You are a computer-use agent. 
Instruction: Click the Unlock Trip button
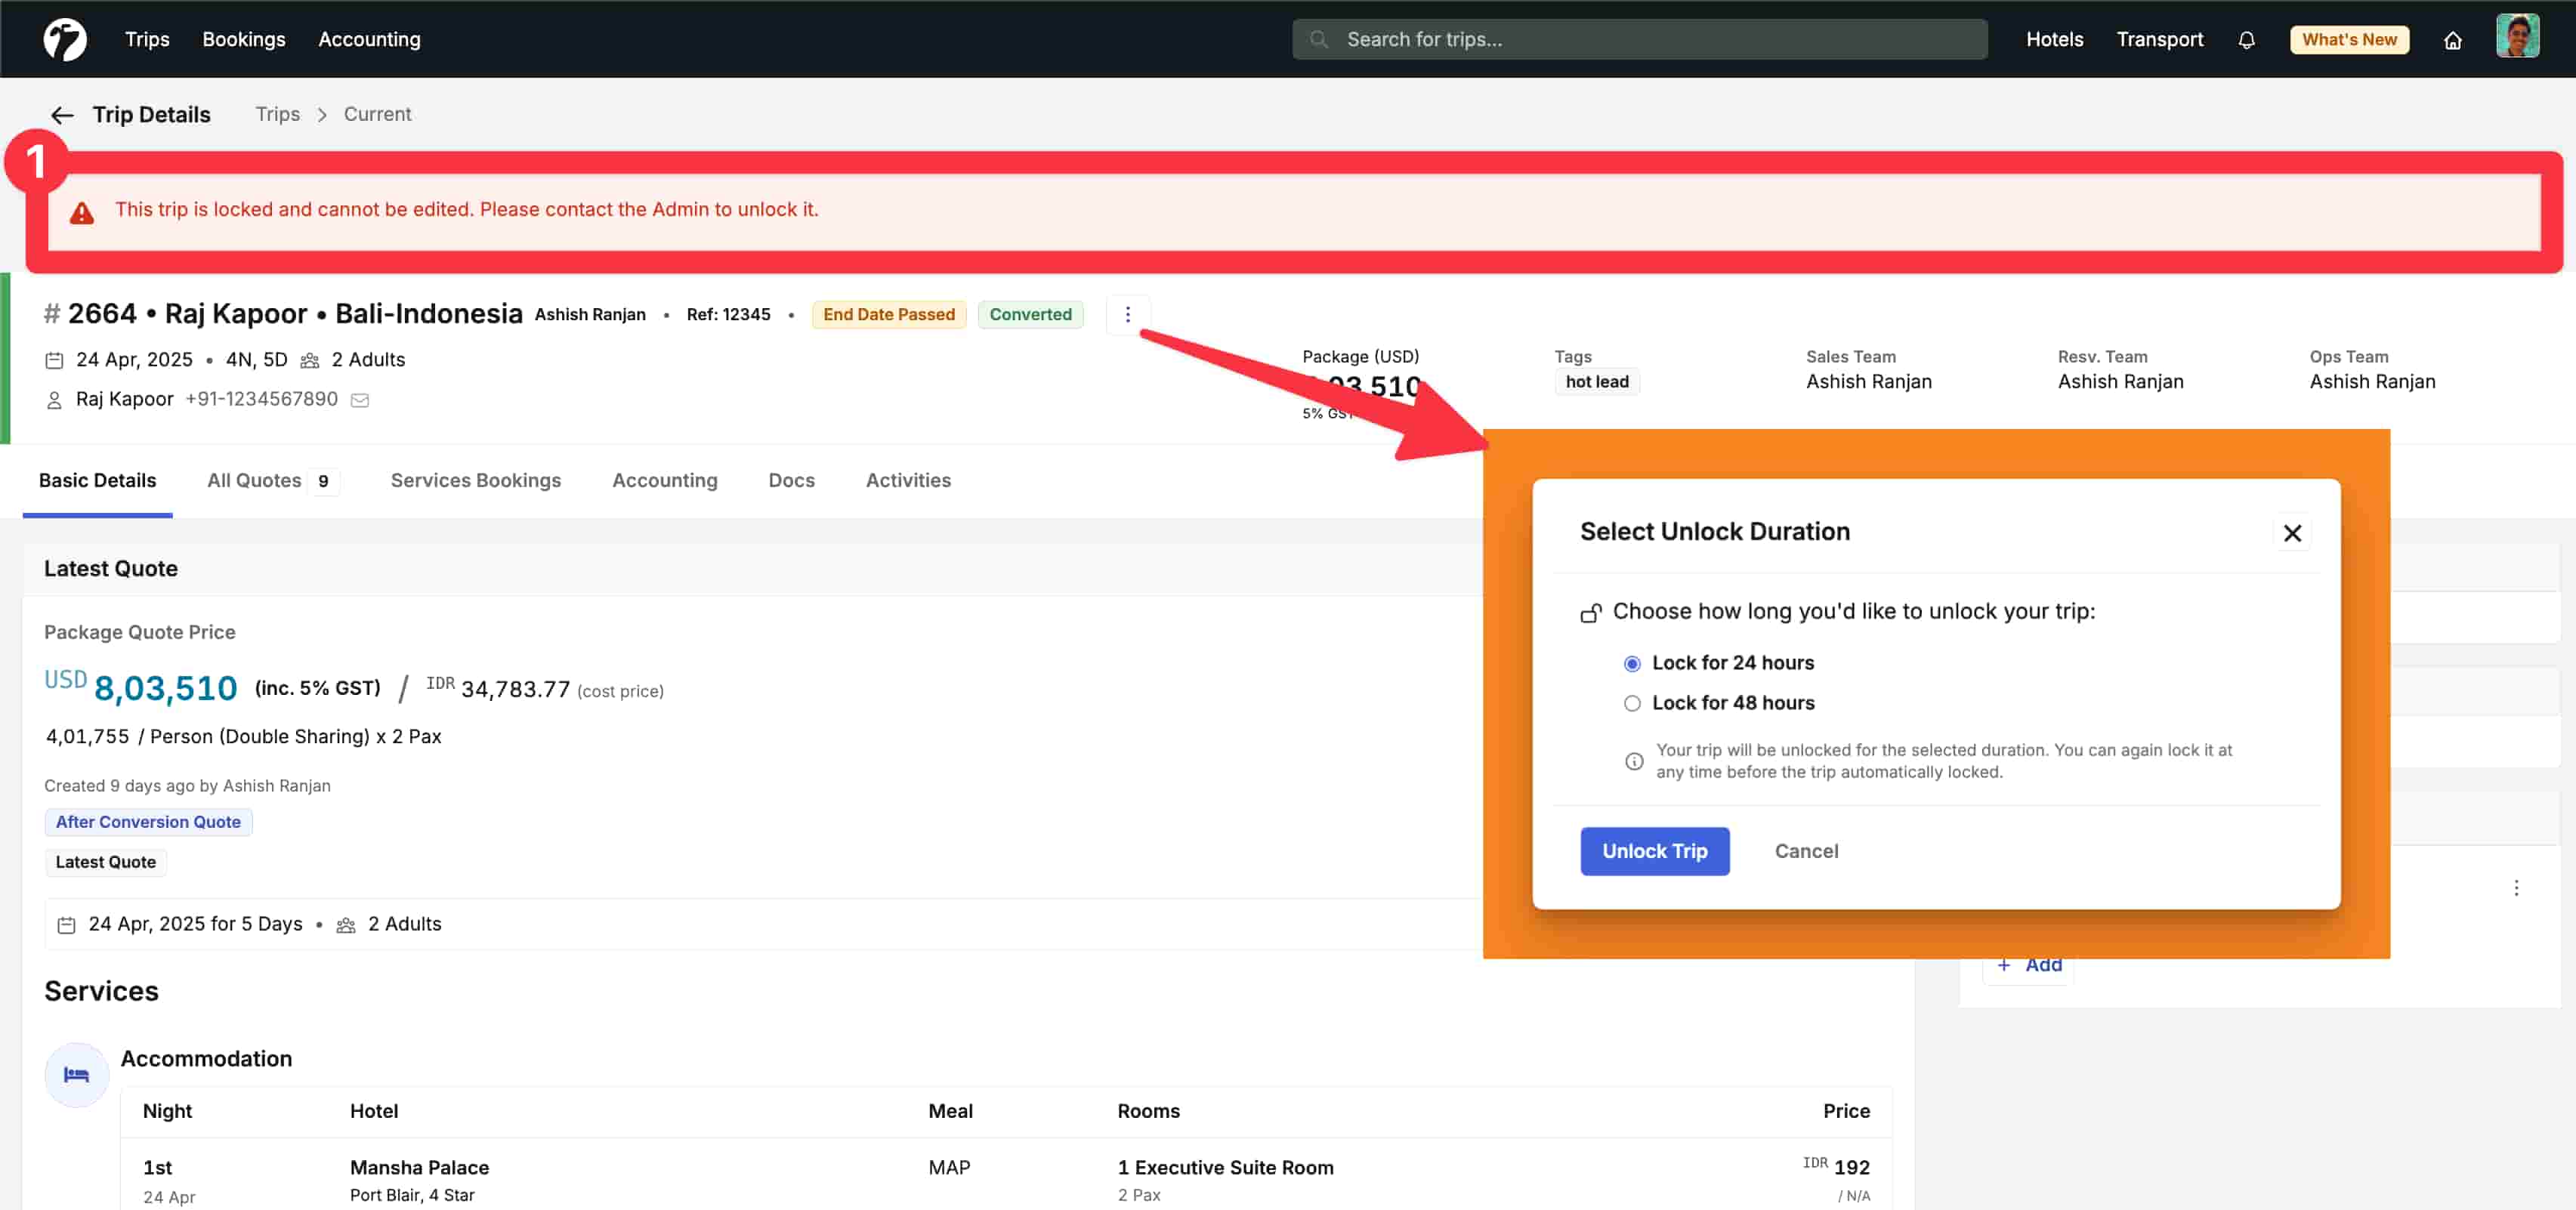click(x=1655, y=851)
